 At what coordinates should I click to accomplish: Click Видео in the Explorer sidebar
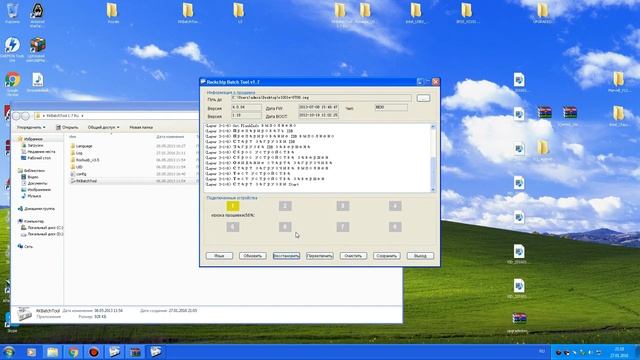click(x=29, y=177)
